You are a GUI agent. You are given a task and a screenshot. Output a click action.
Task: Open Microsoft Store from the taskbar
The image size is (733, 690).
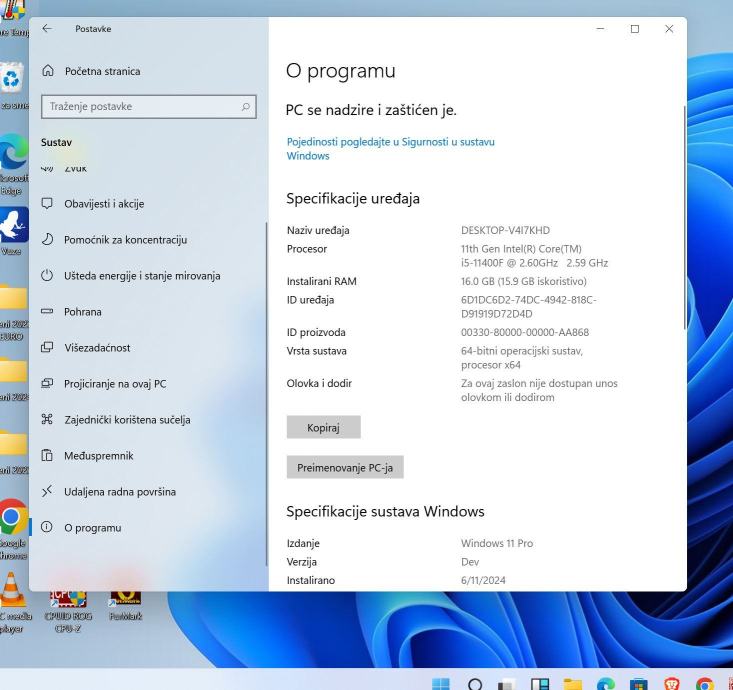(639, 684)
